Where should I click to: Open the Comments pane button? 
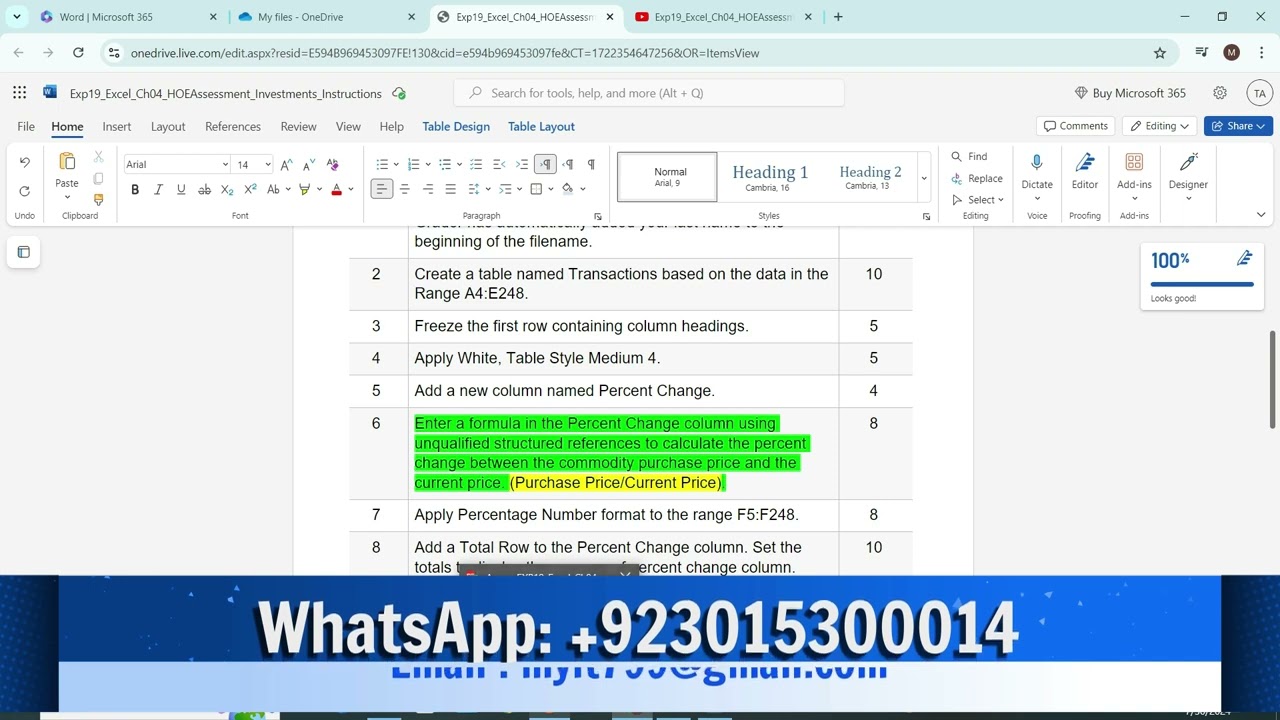[x=1076, y=126]
